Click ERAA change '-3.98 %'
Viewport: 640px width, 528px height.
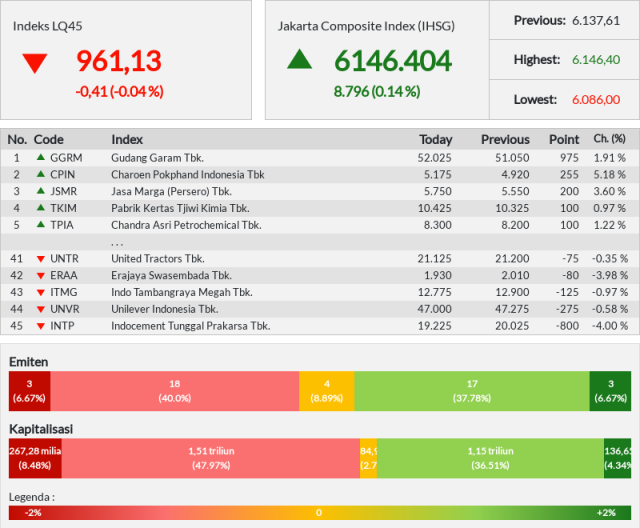(x=610, y=275)
